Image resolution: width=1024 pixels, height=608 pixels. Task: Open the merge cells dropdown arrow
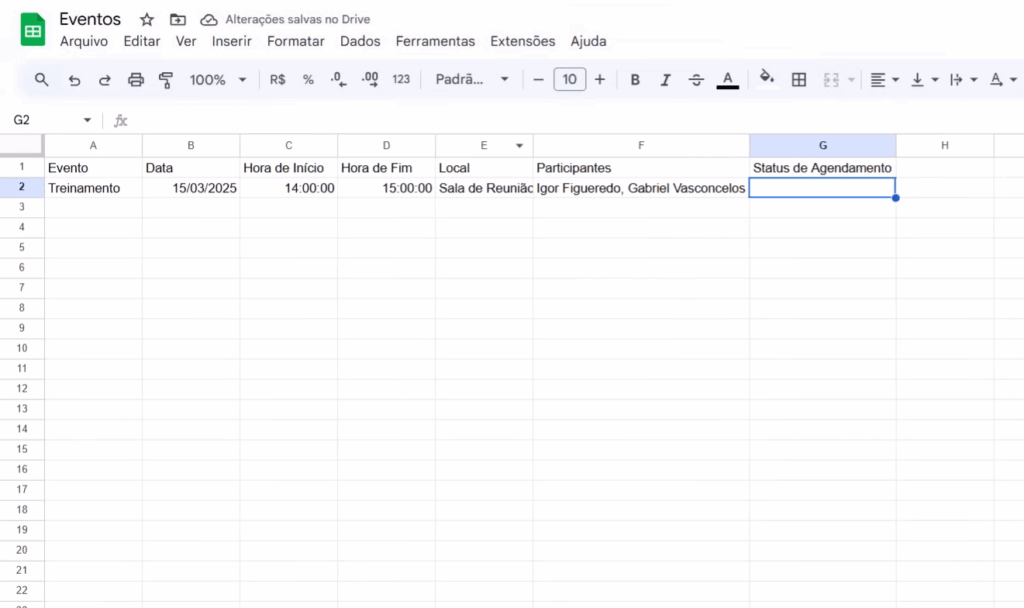tap(851, 80)
